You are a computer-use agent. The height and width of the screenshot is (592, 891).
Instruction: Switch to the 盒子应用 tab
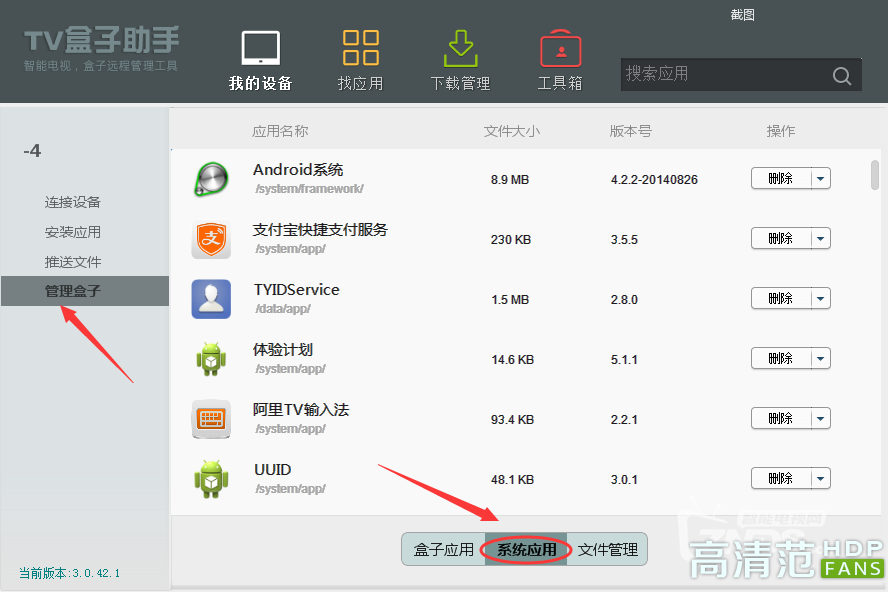tap(443, 550)
